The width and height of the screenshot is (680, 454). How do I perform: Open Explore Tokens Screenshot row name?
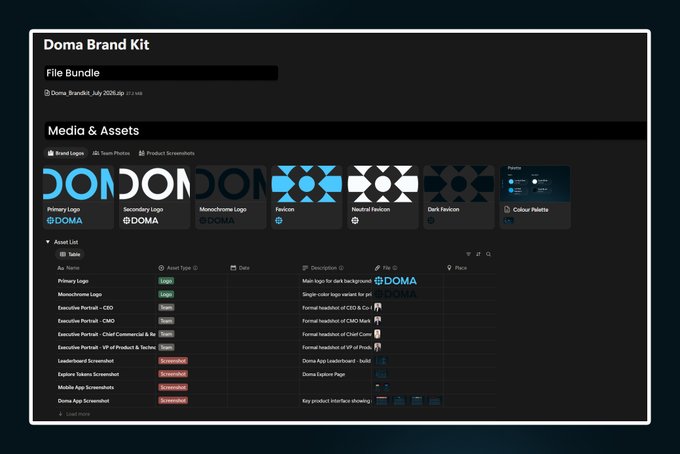tap(88, 374)
